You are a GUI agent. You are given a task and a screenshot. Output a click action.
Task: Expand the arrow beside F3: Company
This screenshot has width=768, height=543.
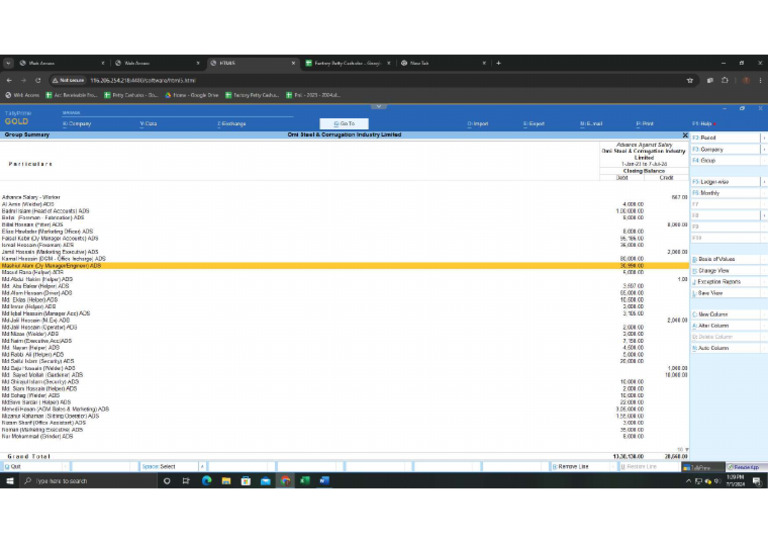[765, 149]
